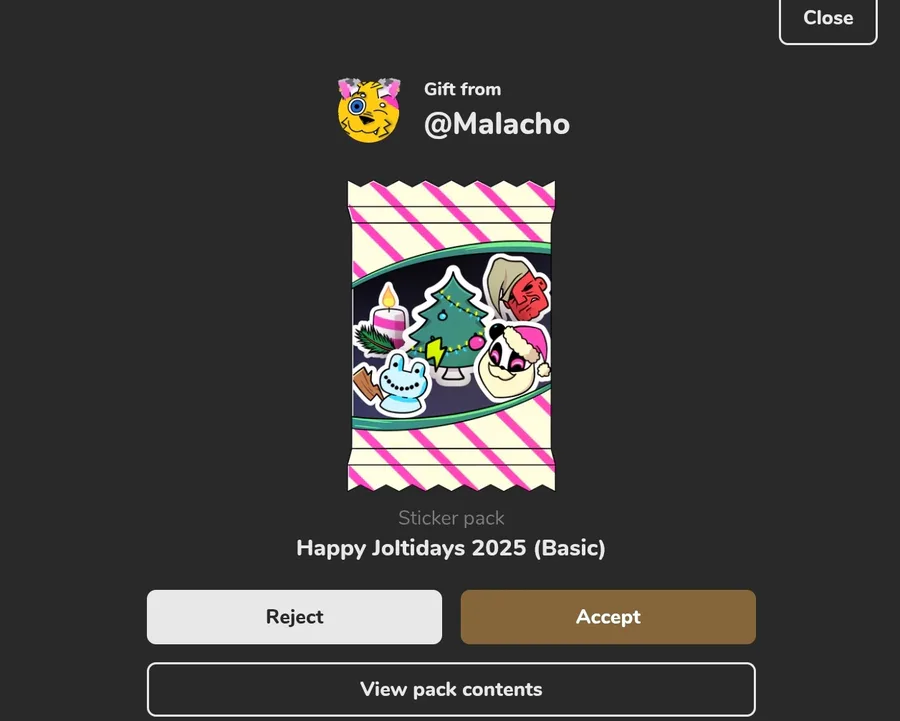Click the Happy Joltidays 2025 (Basic) title
The height and width of the screenshot is (721, 900).
[x=451, y=548]
